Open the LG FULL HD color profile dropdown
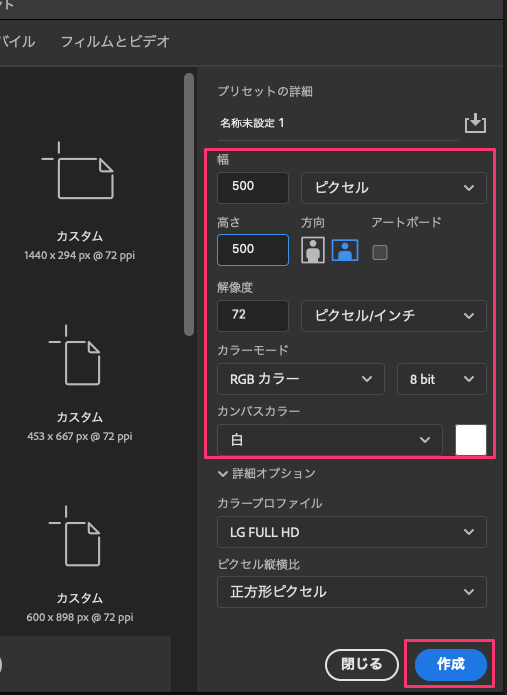Screen dimensions: 507x695 click(352, 532)
